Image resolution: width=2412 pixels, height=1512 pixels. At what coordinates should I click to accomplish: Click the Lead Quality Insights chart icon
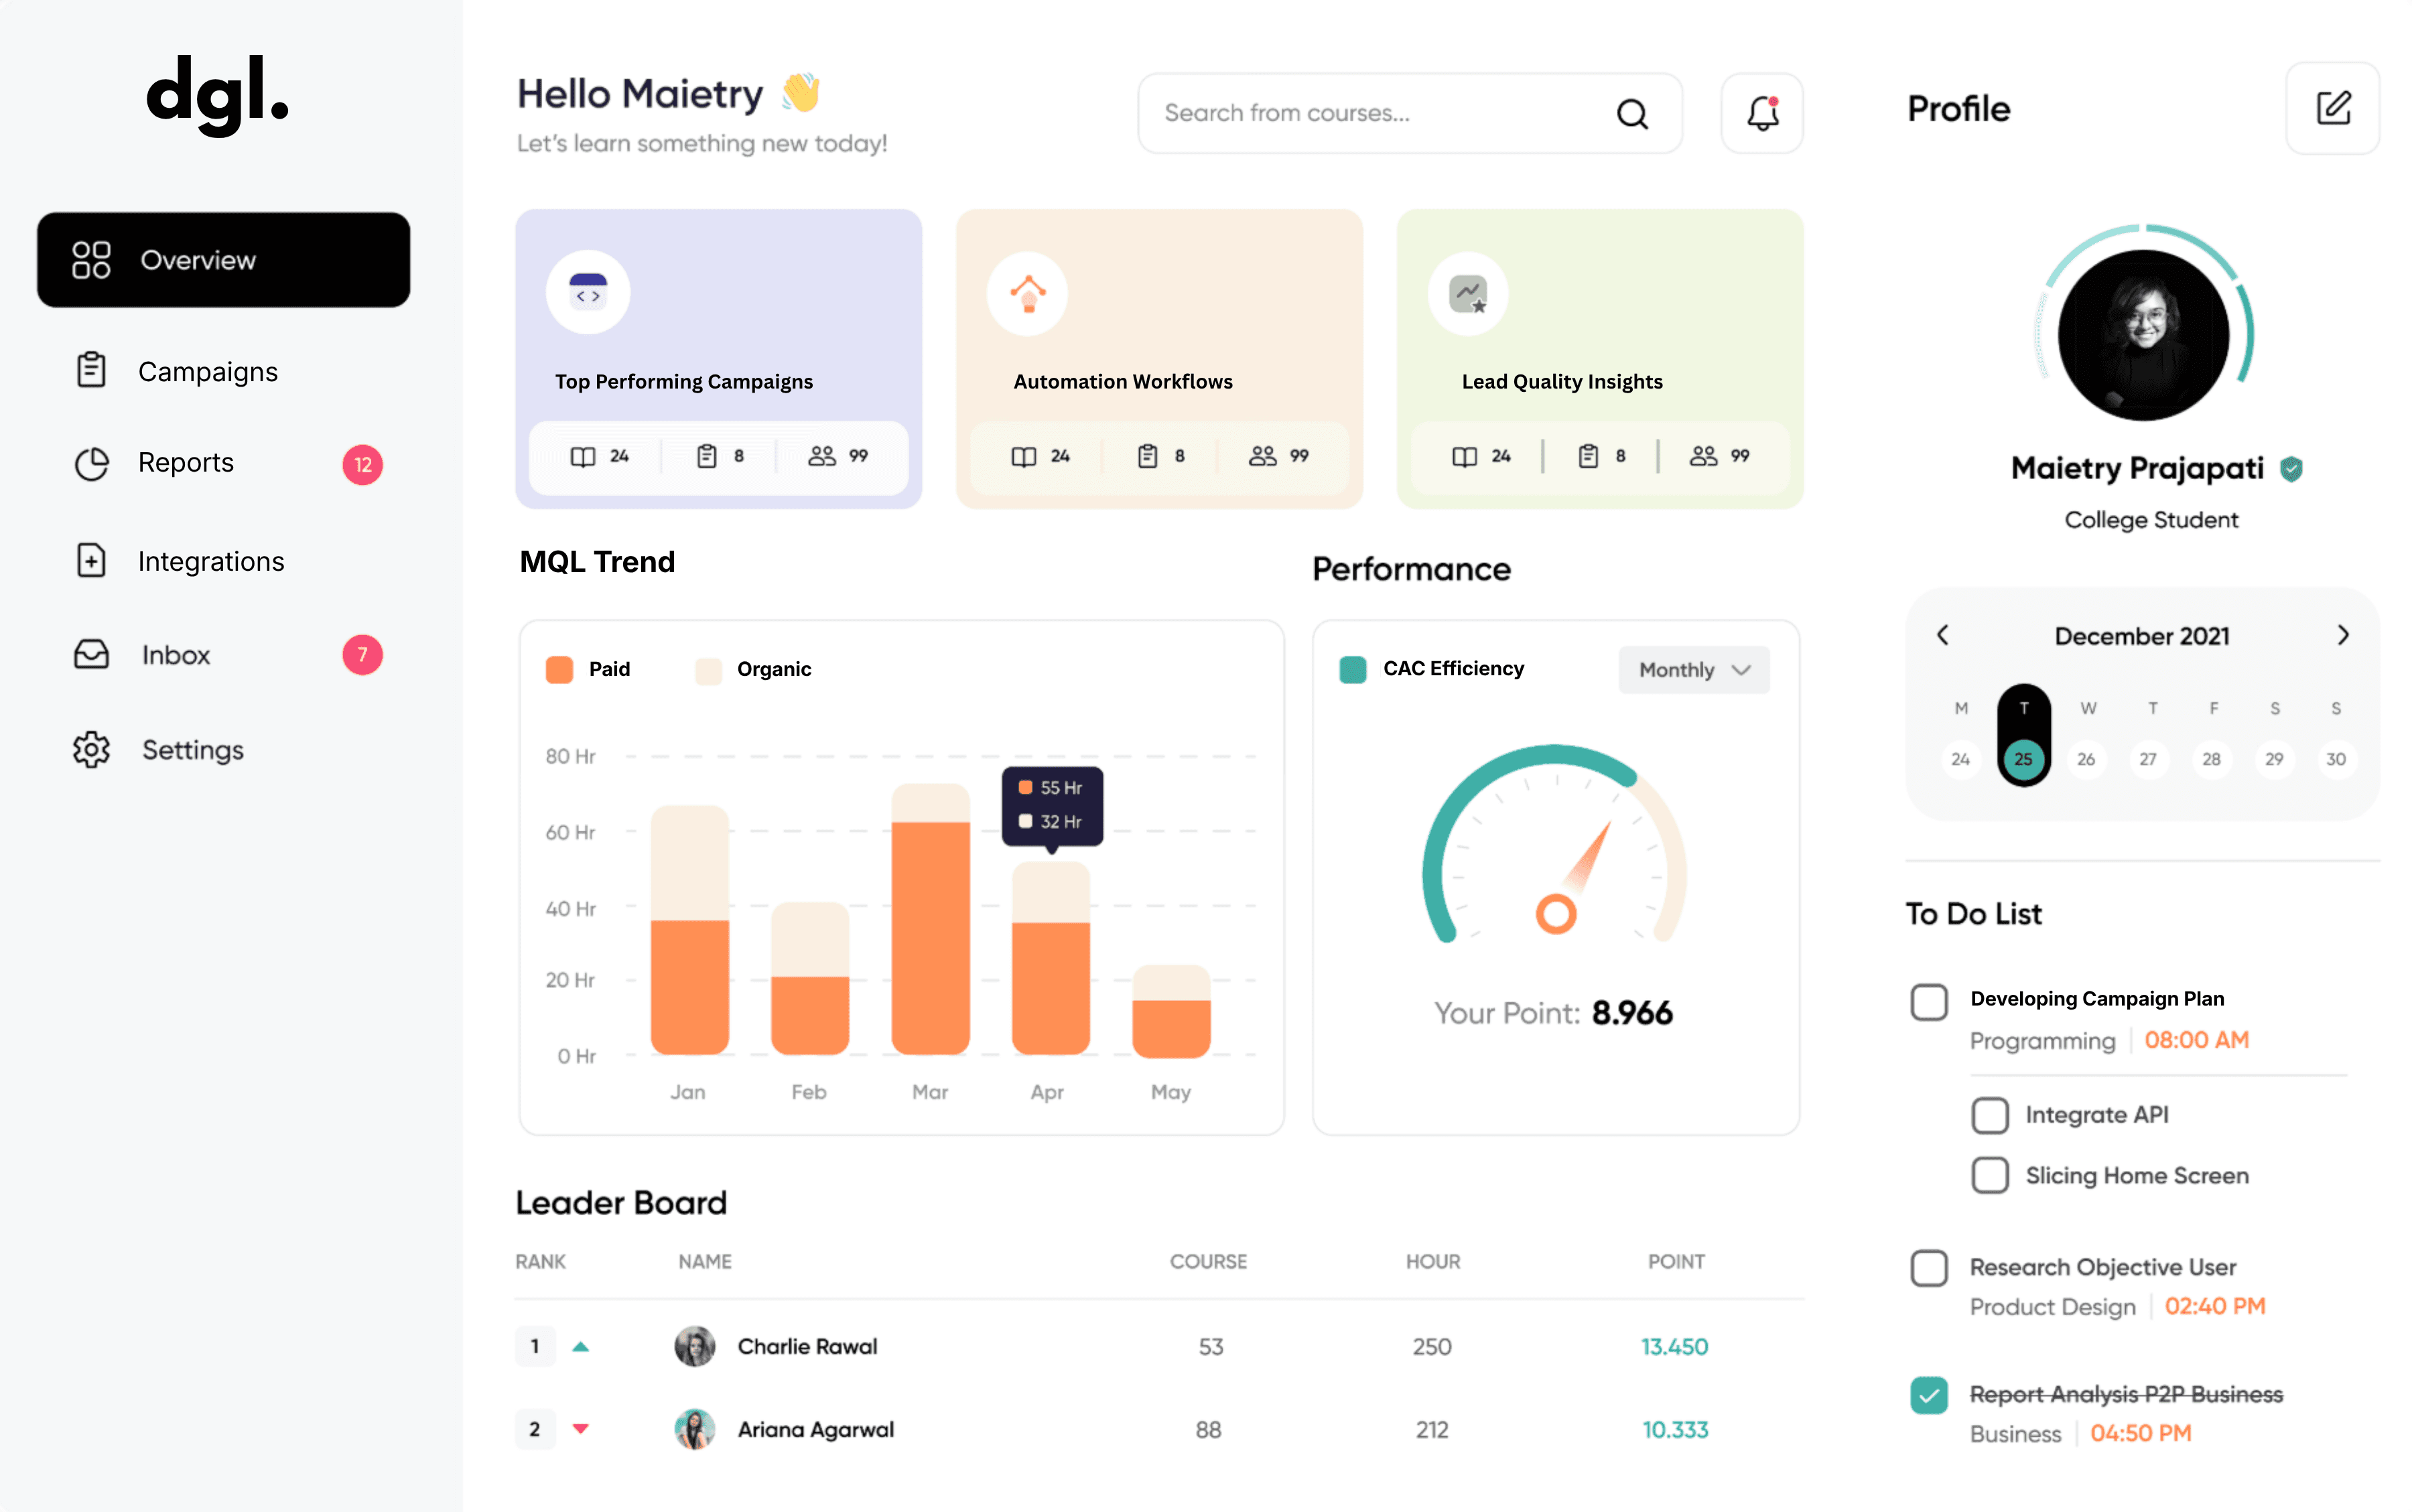coord(1468,293)
